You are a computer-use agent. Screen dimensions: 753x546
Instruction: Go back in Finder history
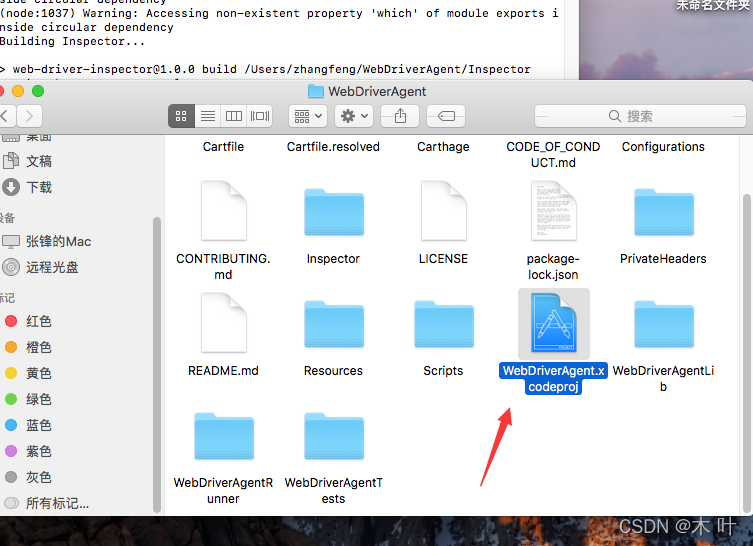click(6, 116)
